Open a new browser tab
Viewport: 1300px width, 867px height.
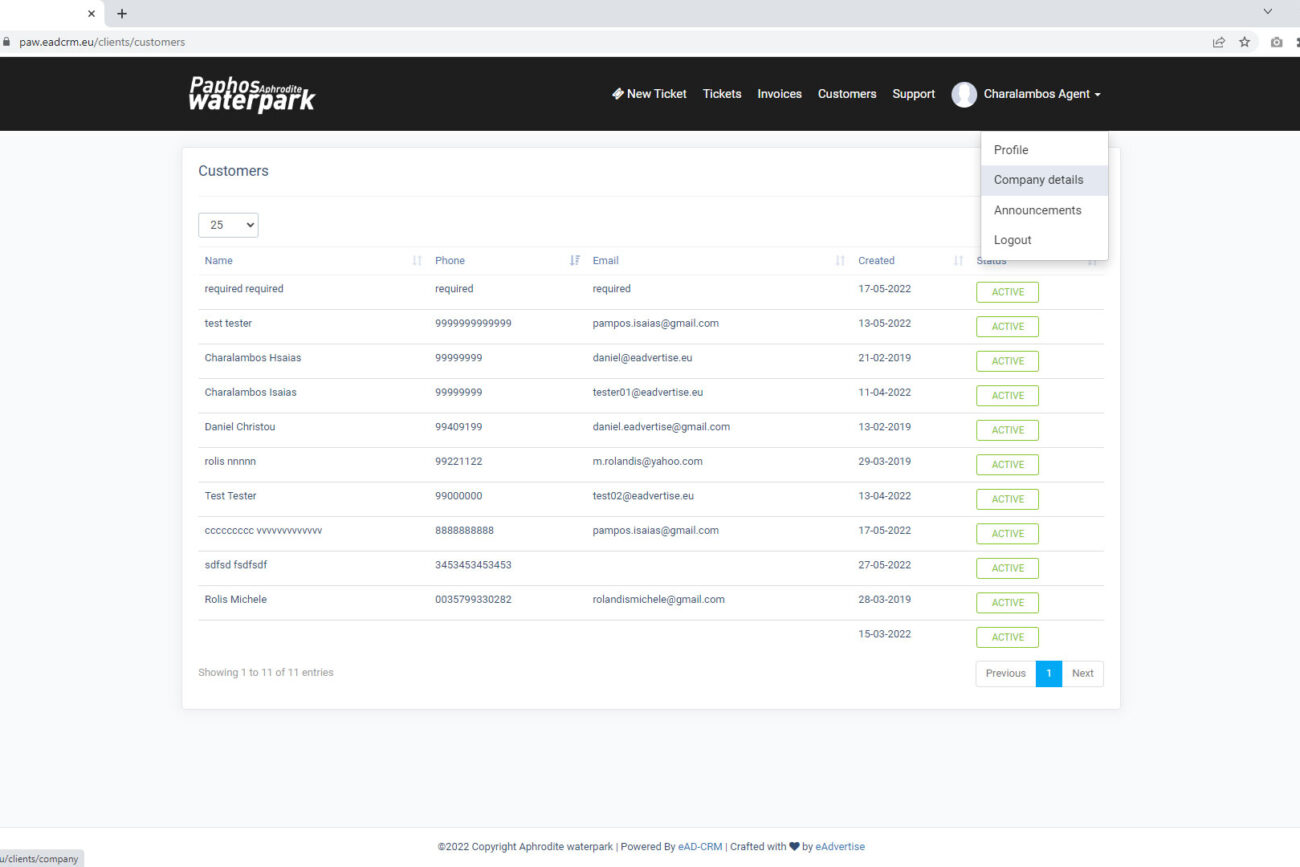[x=122, y=14]
